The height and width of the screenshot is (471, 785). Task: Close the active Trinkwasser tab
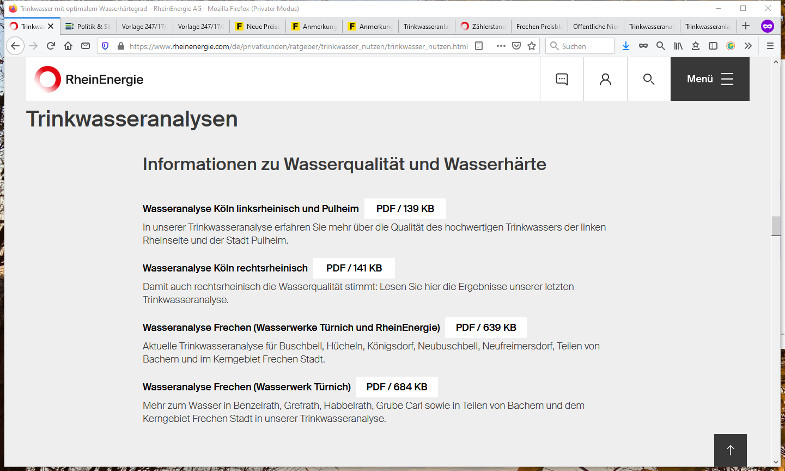[x=51, y=26]
